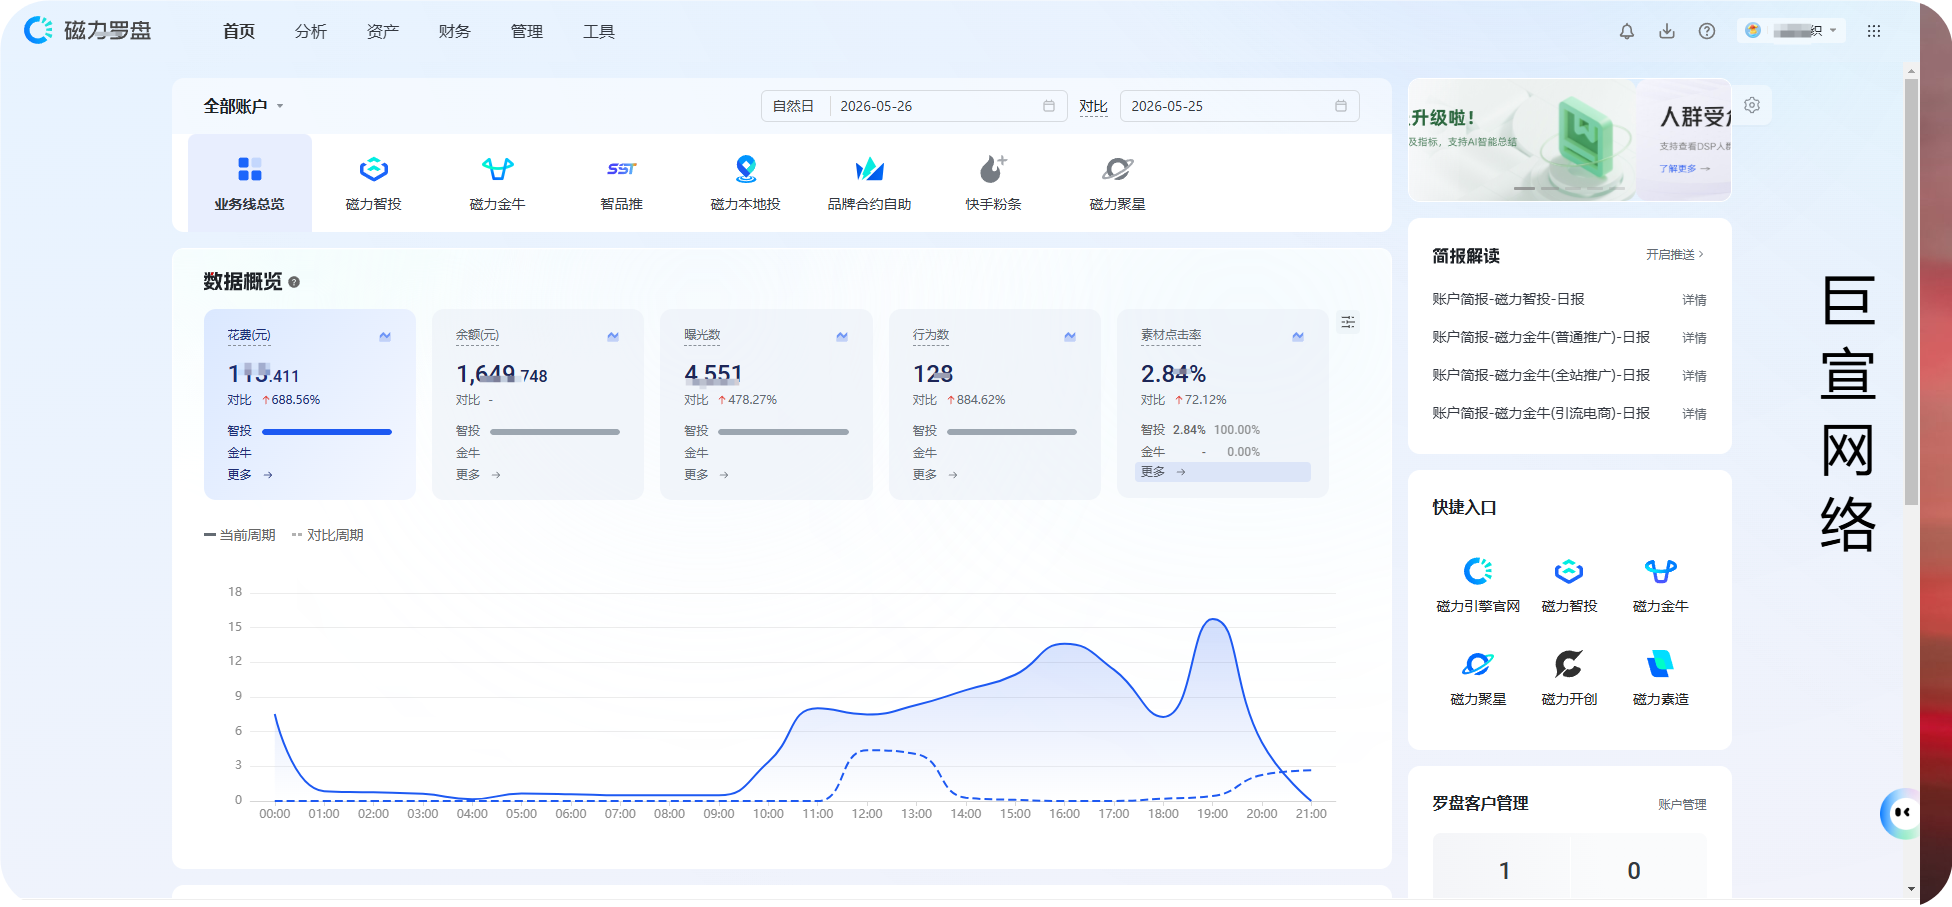Switch to 业务线总览 tab

[x=250, y=183]
